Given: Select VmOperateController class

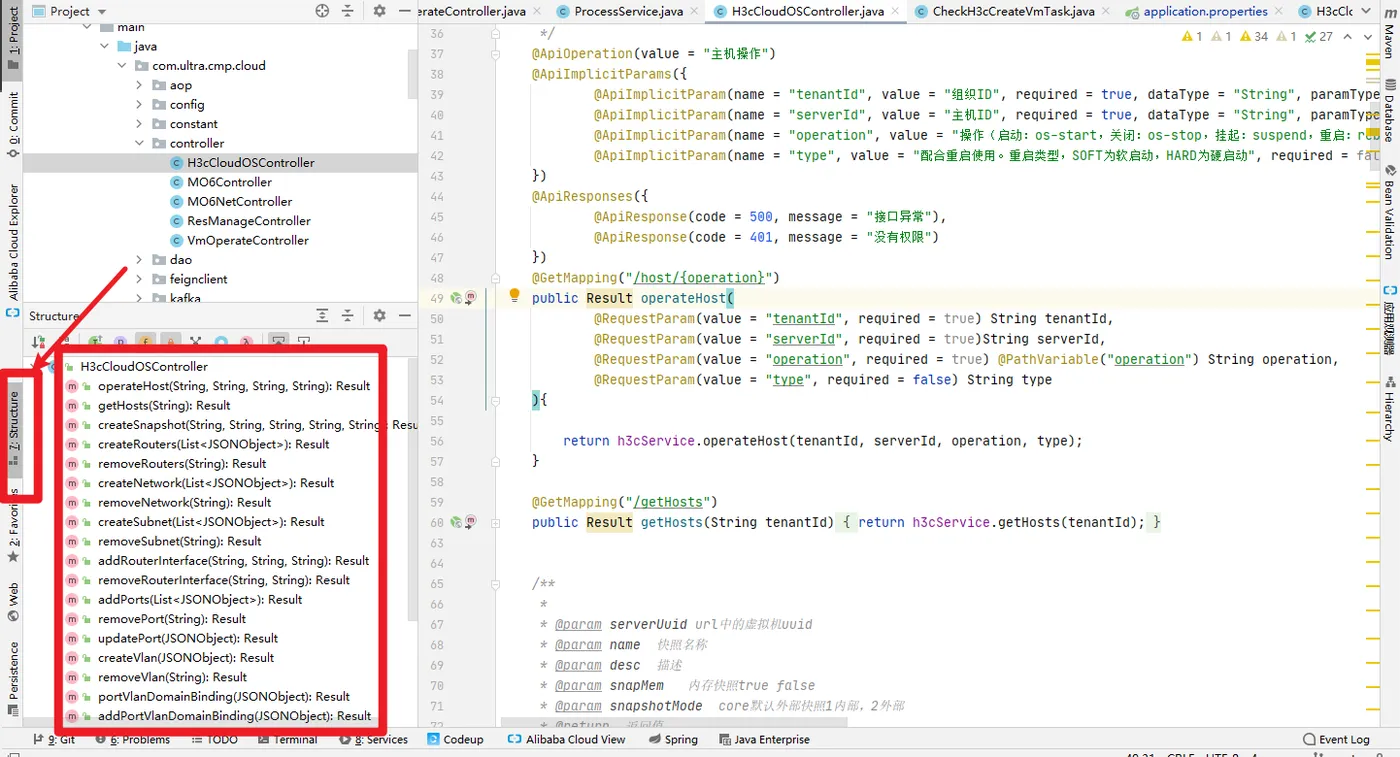Looking at the screenshot, I should (x=247, y=240).
